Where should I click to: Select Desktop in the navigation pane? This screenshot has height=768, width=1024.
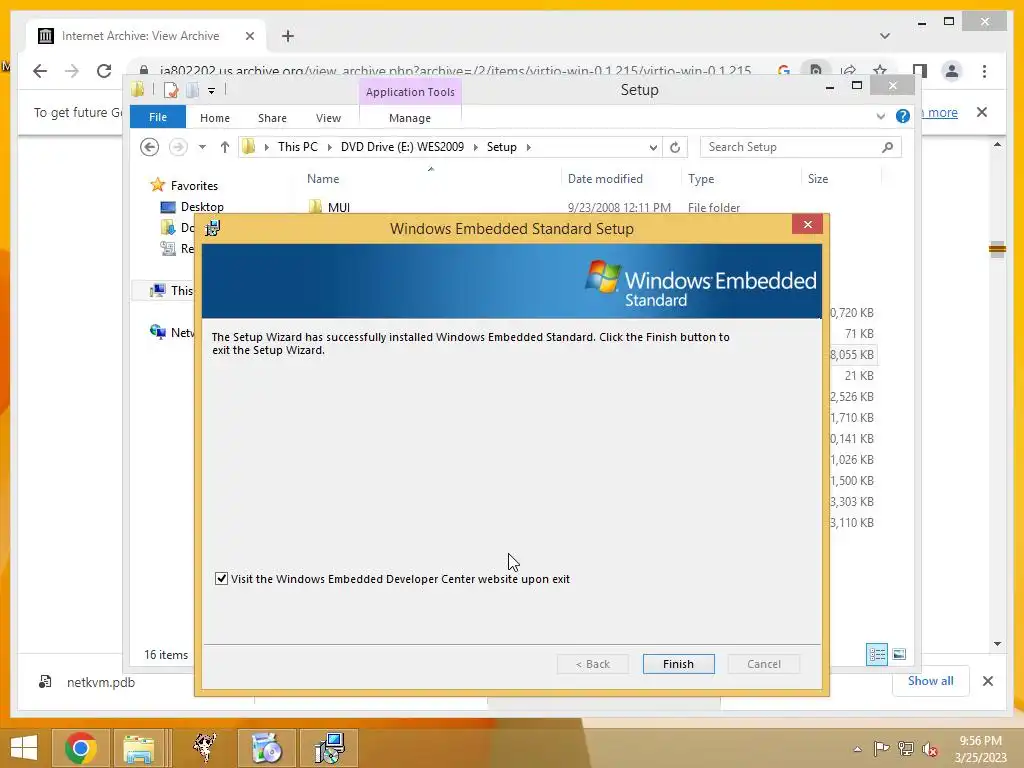(202, 206)
